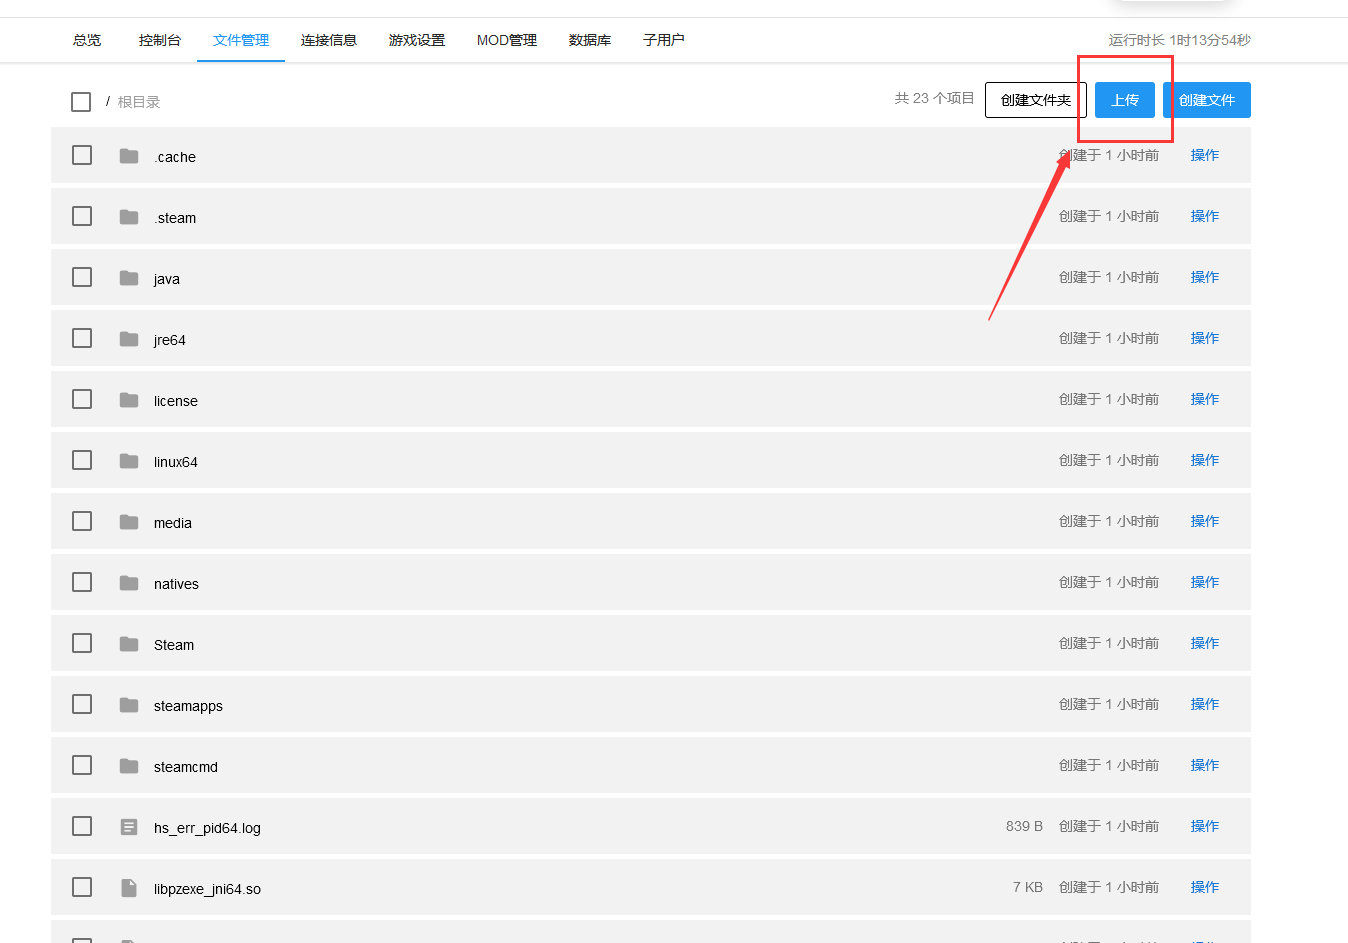Screen dimensions: 1348x943
Task: Open the file name hs_err_pid64.log
Action: 207,828
